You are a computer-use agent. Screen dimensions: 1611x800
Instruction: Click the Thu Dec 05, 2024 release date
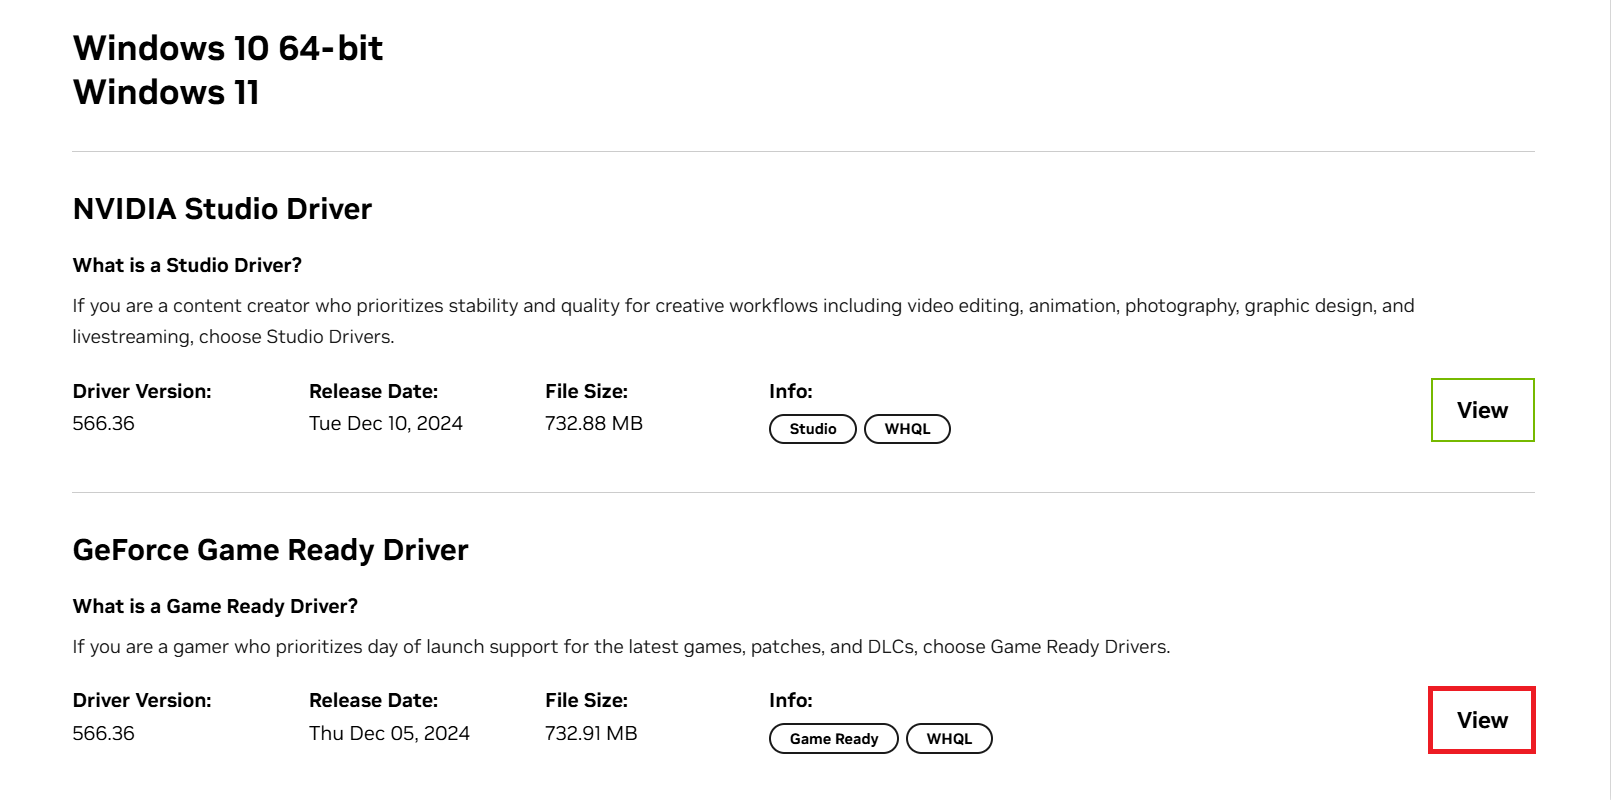point(389,733)
